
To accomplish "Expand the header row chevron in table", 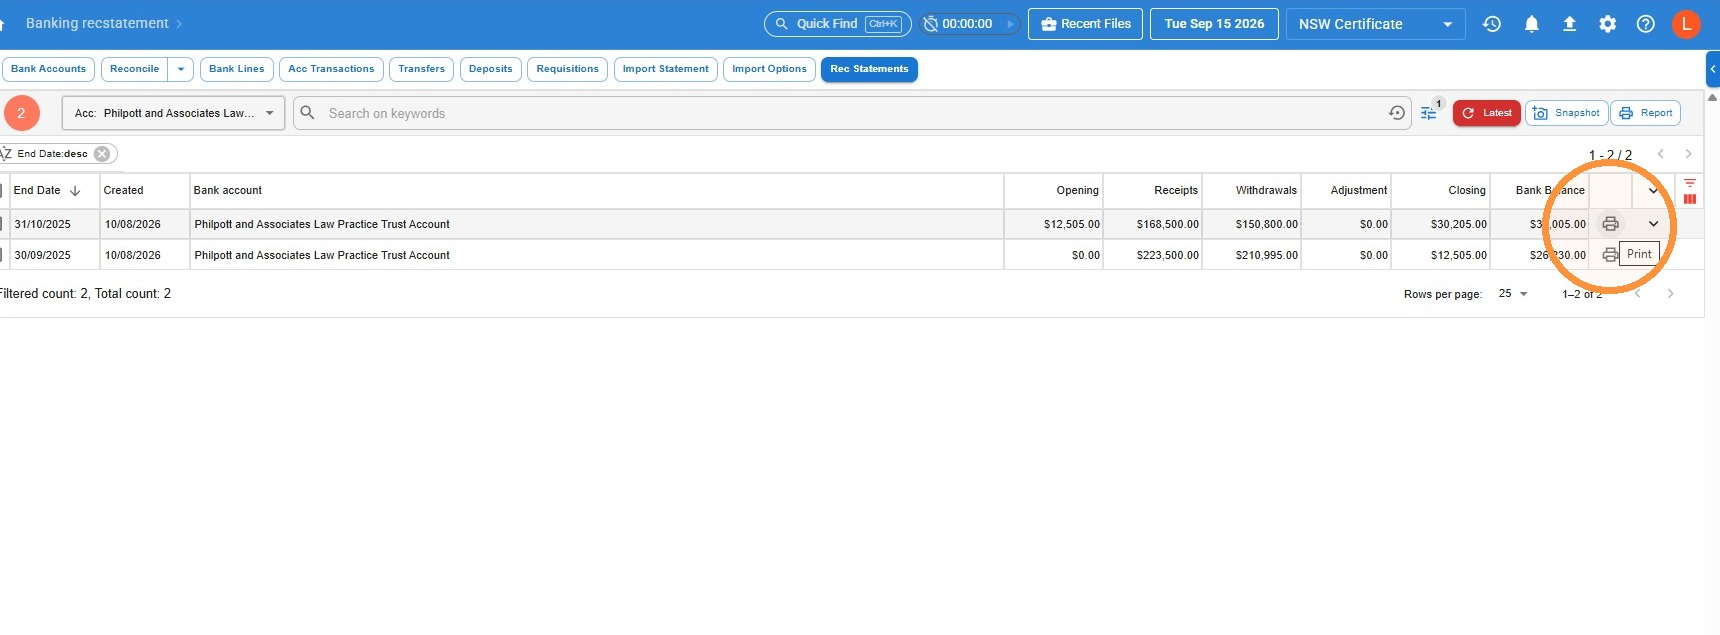I will click(x=1653, y=191).
